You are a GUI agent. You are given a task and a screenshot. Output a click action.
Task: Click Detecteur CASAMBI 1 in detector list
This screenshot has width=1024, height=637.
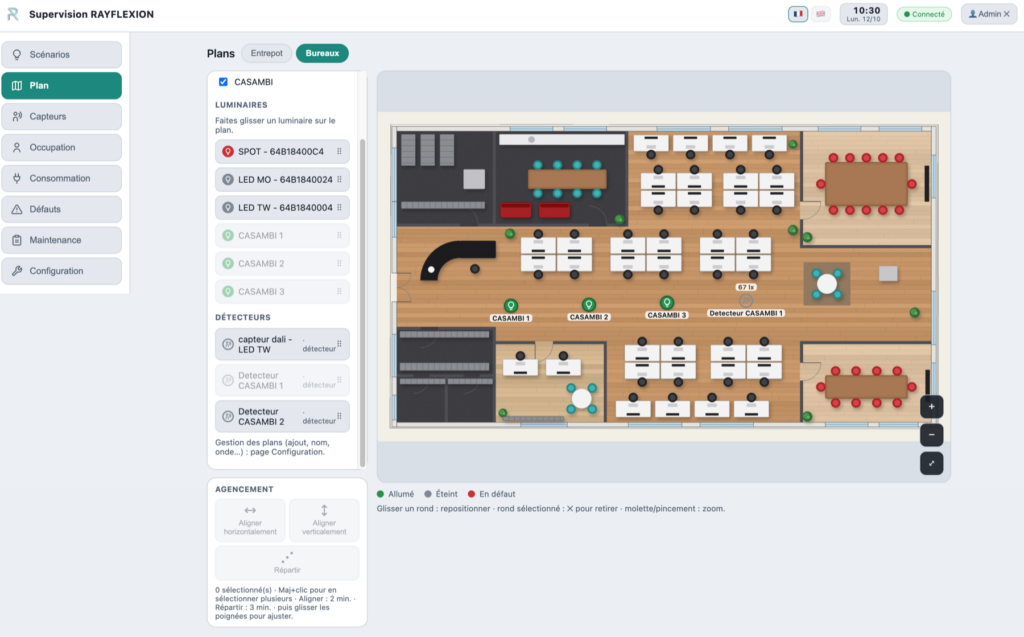click(282, 380)
